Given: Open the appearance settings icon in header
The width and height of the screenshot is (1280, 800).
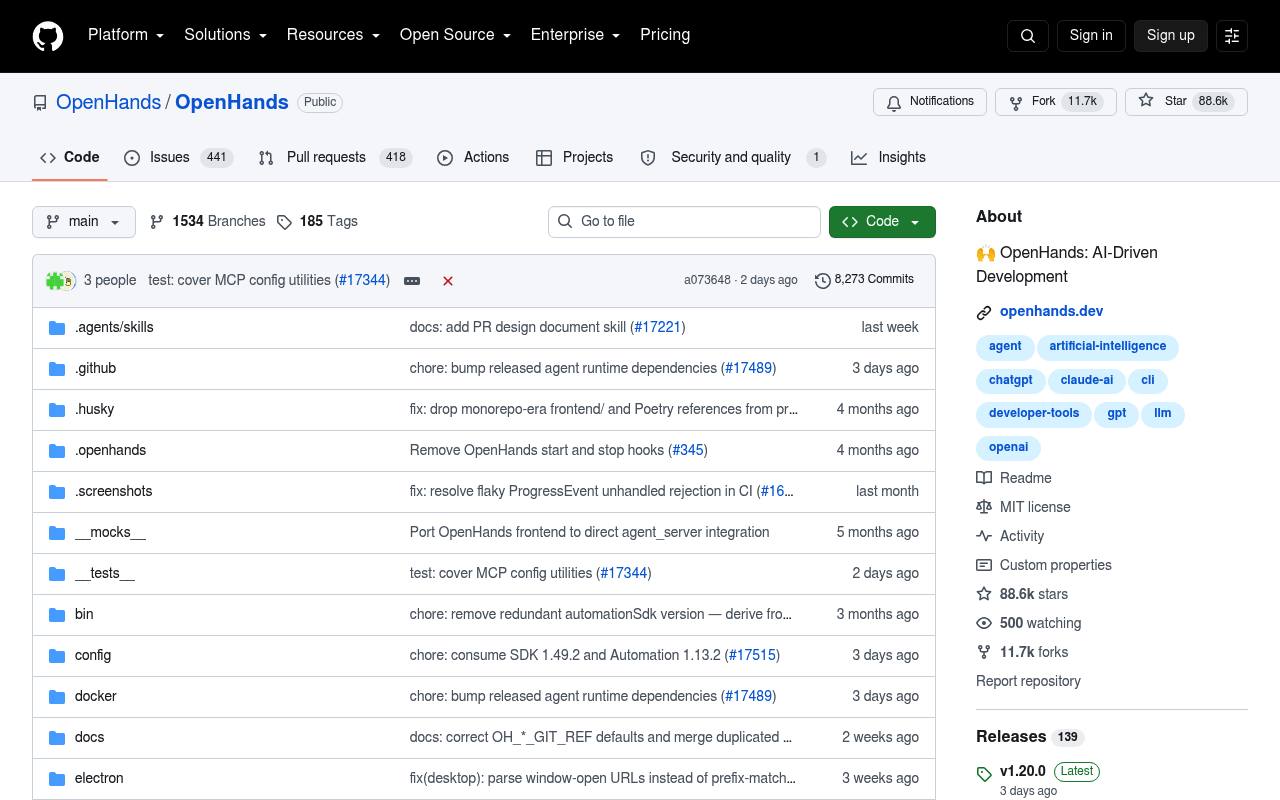Looking at the screenshot, I should [1232, 36].
